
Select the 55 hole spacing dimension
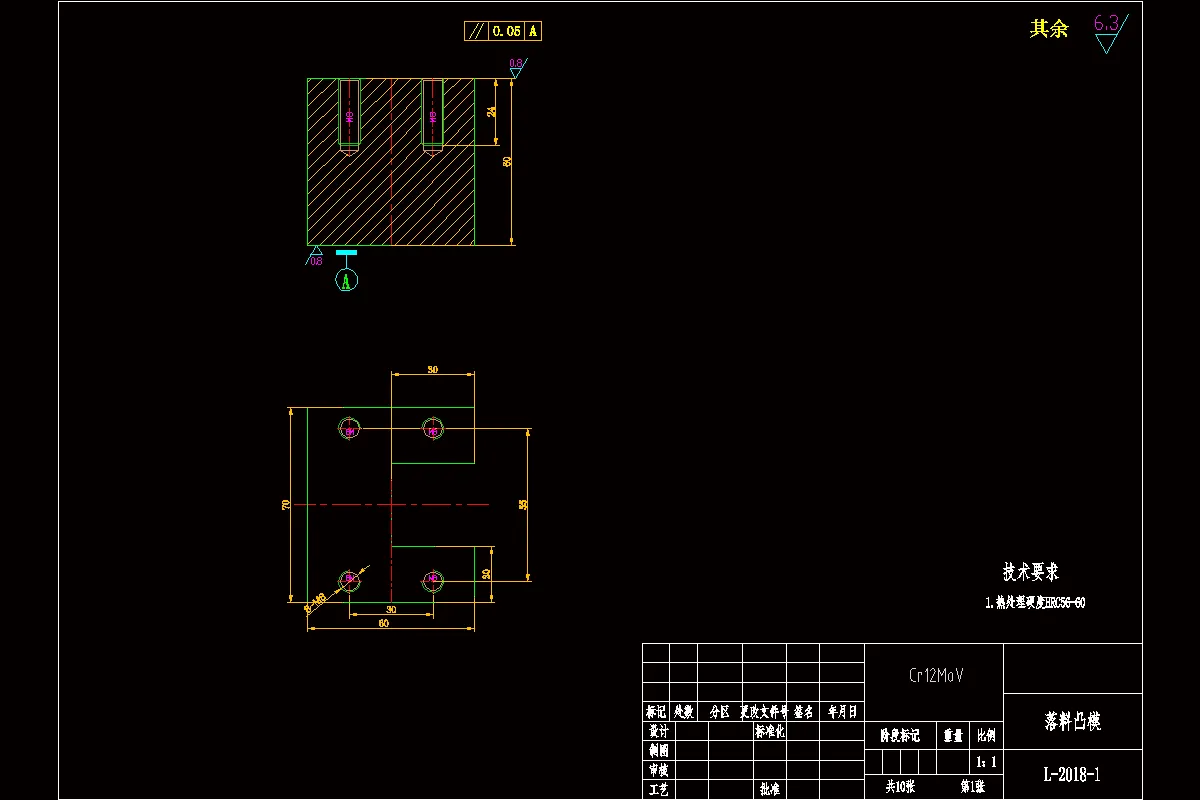(523, 504)
